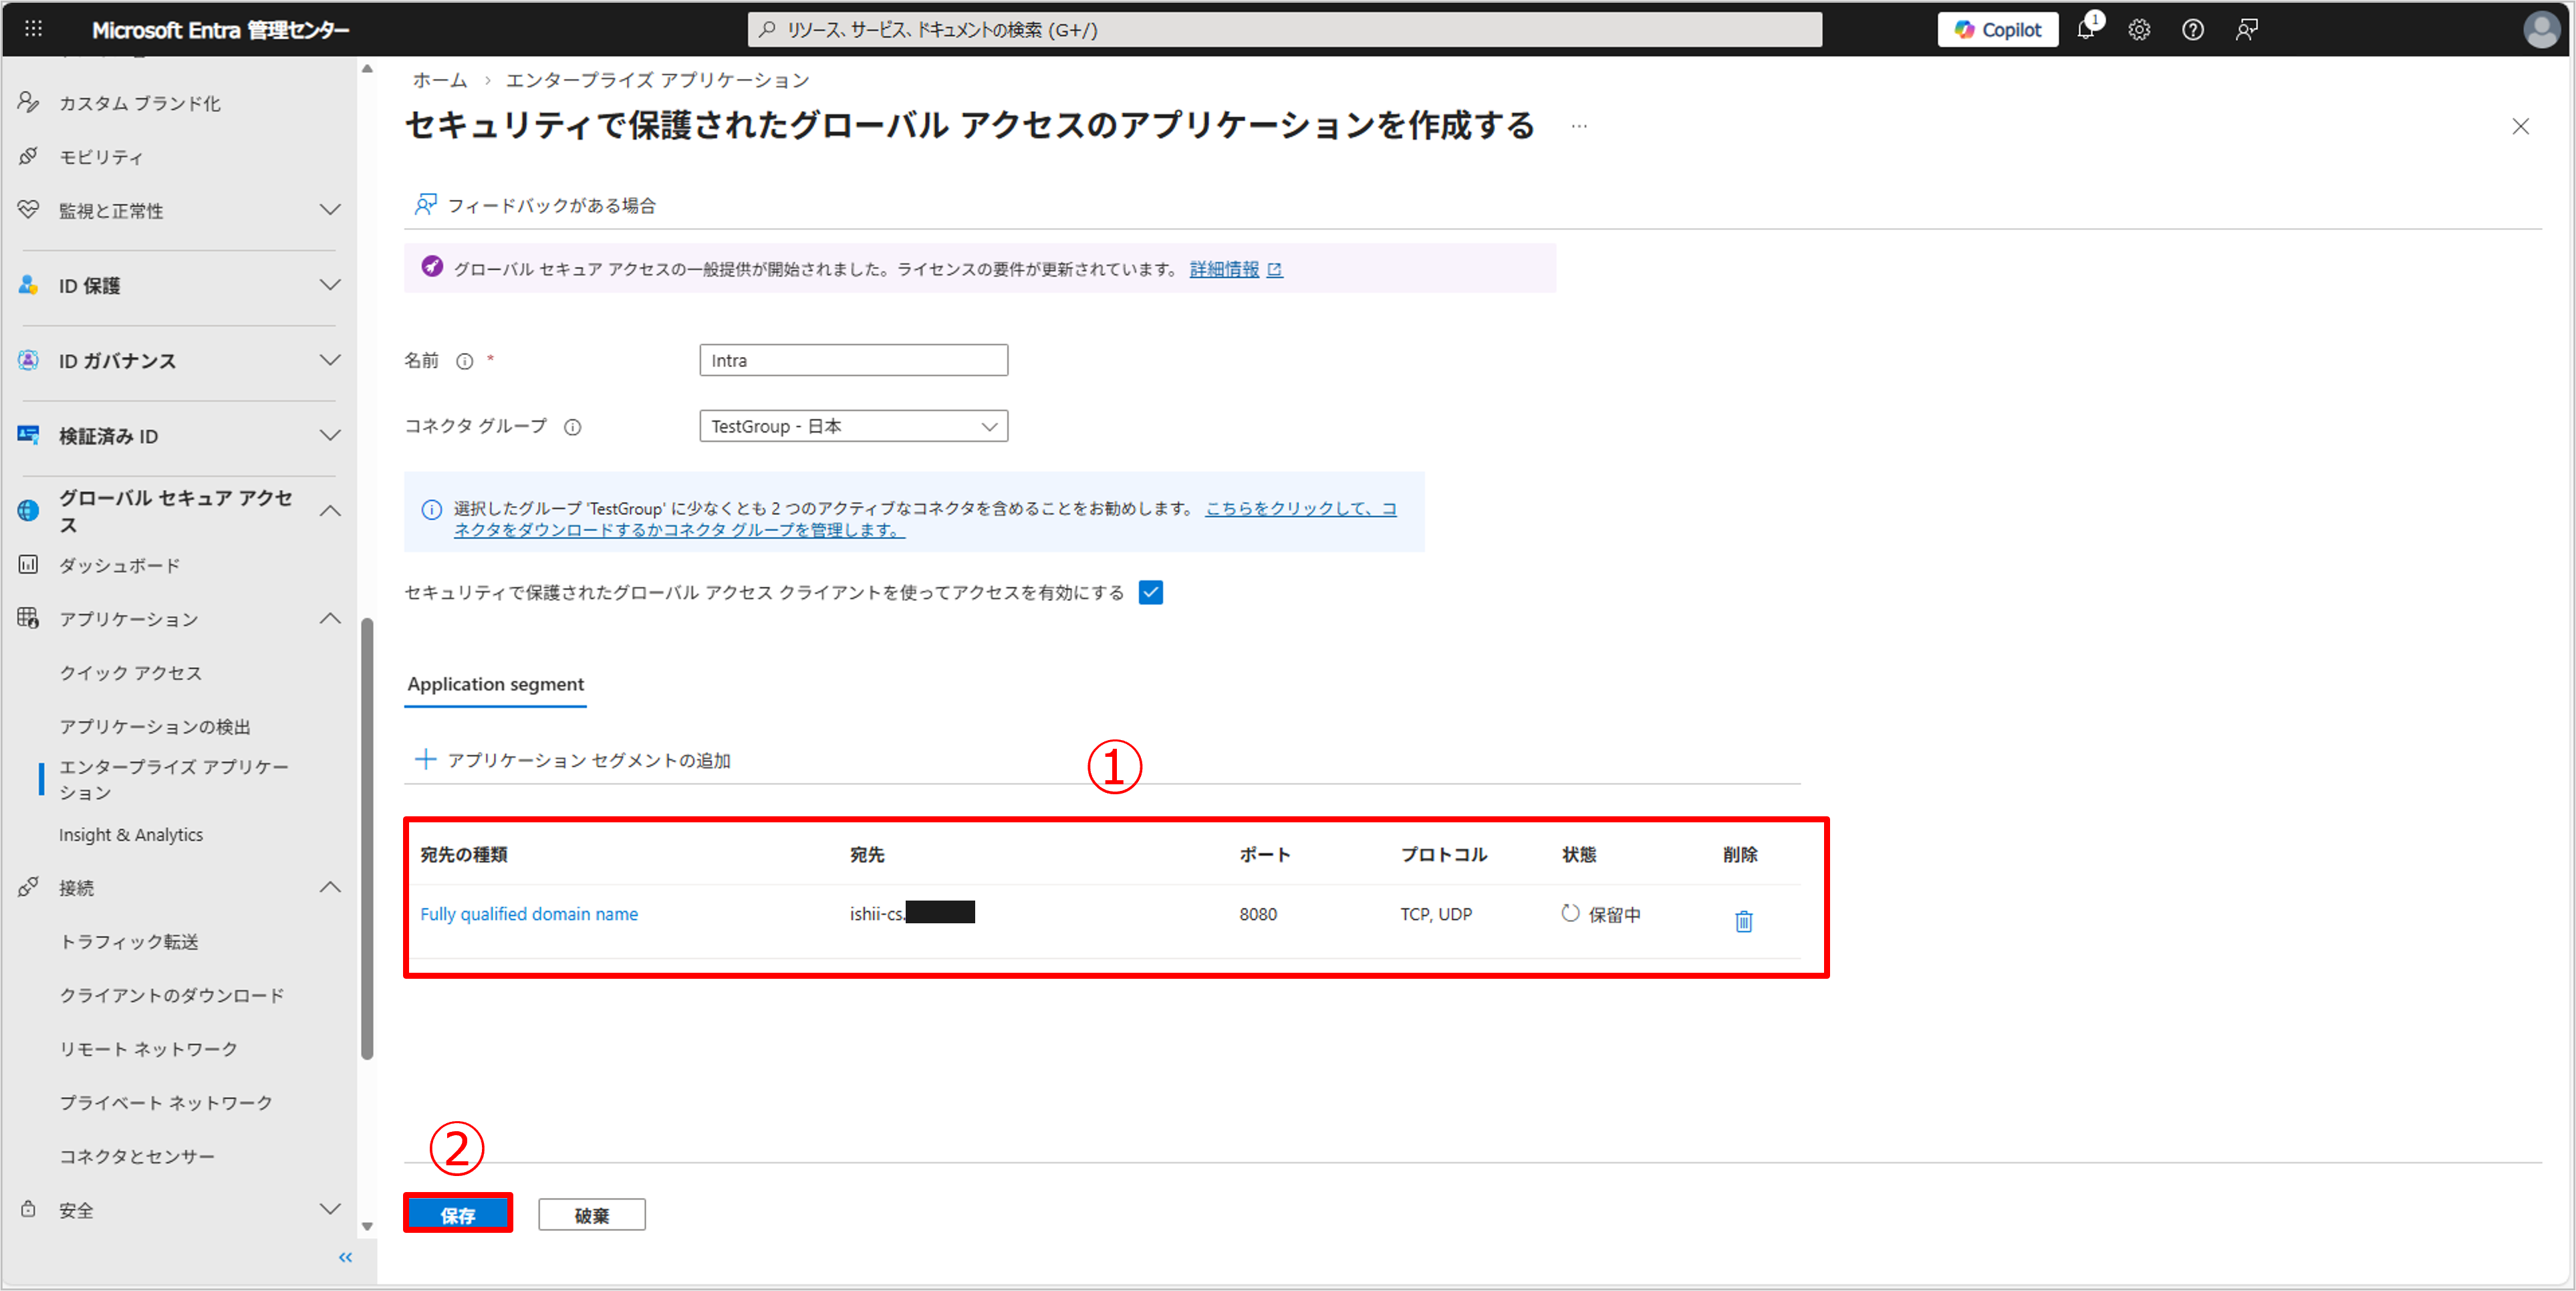2576x1291 pixels.
Task: Click the trash delete icon in segment row
Action: pos(1743,921)
